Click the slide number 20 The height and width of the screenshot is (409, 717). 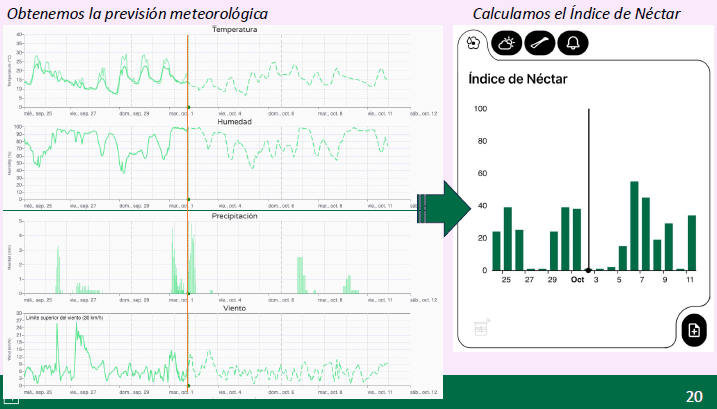tap(693, 396)
